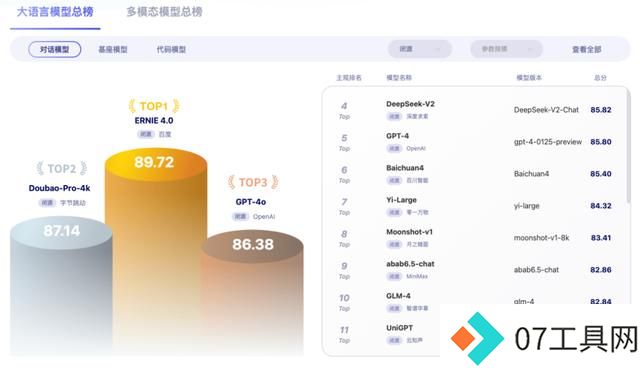Click the rank 10 Top marker

344,302
